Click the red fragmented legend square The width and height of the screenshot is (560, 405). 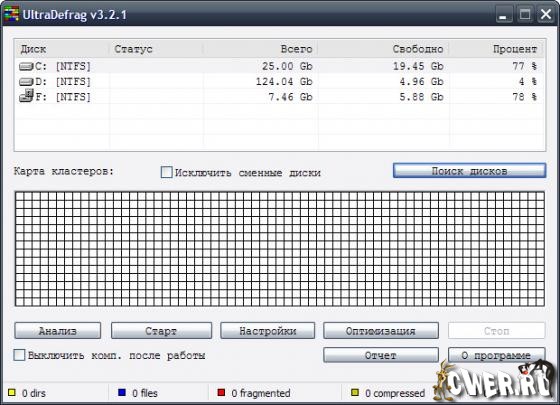coord(221,393)
